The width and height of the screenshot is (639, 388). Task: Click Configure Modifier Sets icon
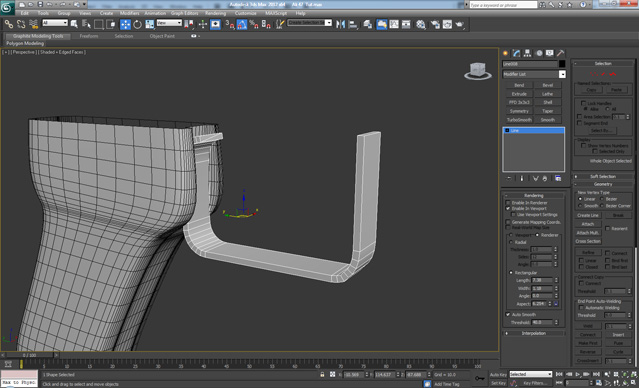pyautogui.click(x=558, y=179)
